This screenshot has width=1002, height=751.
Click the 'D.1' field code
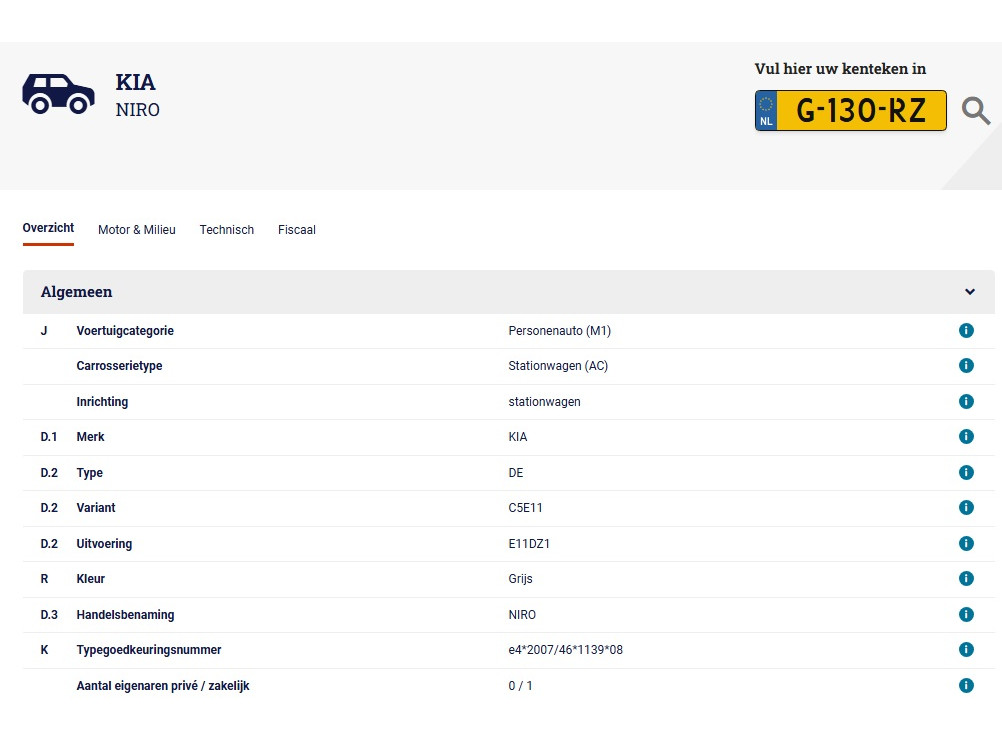pos(49,437)
